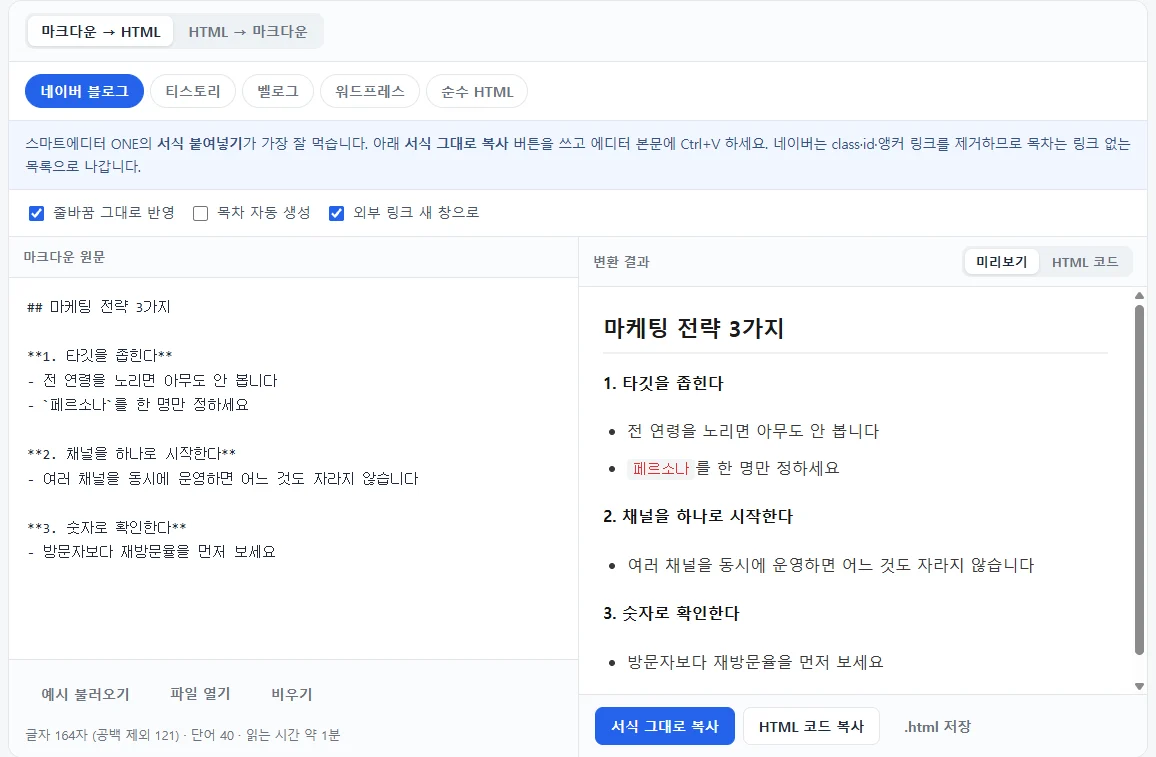Viewport: 1156px width, 757px height.
Task: Click 서식 그대로 복사 button
Action: click(664, 726)
